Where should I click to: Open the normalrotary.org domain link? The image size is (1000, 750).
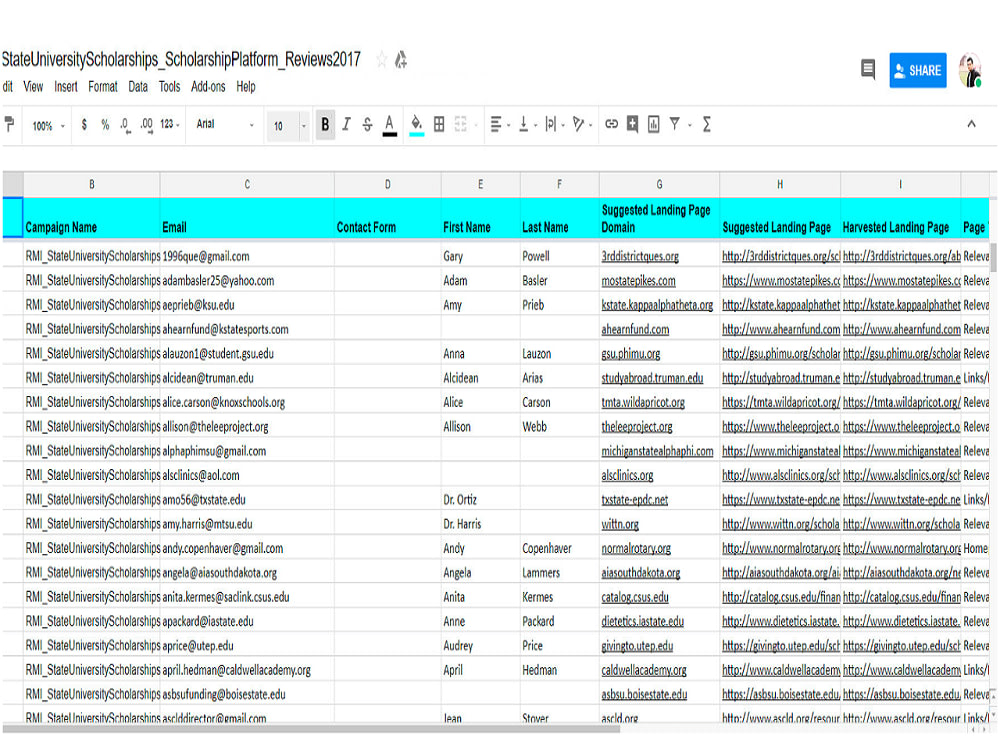(636, 548)
